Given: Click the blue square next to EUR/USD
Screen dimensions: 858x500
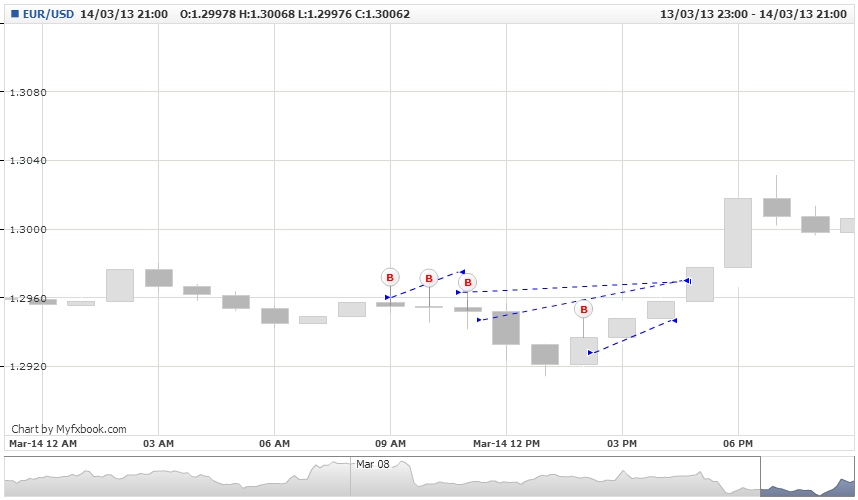Looking at the screenshot, I should [15, 14].
